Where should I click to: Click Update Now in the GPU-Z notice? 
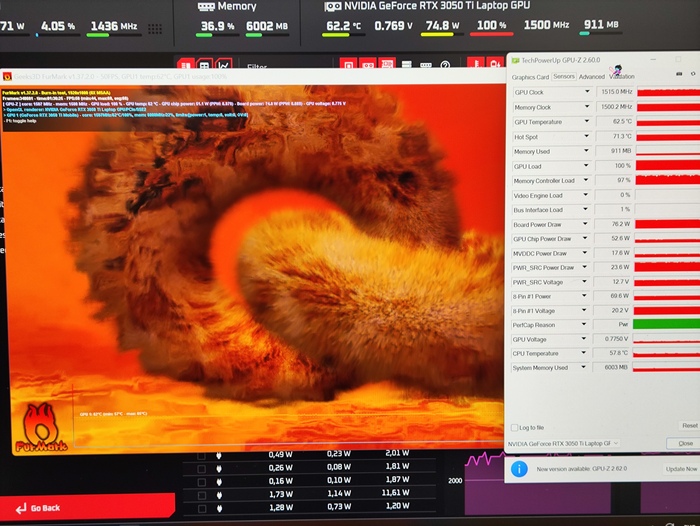pyautogui.click(x=681, y=469)
